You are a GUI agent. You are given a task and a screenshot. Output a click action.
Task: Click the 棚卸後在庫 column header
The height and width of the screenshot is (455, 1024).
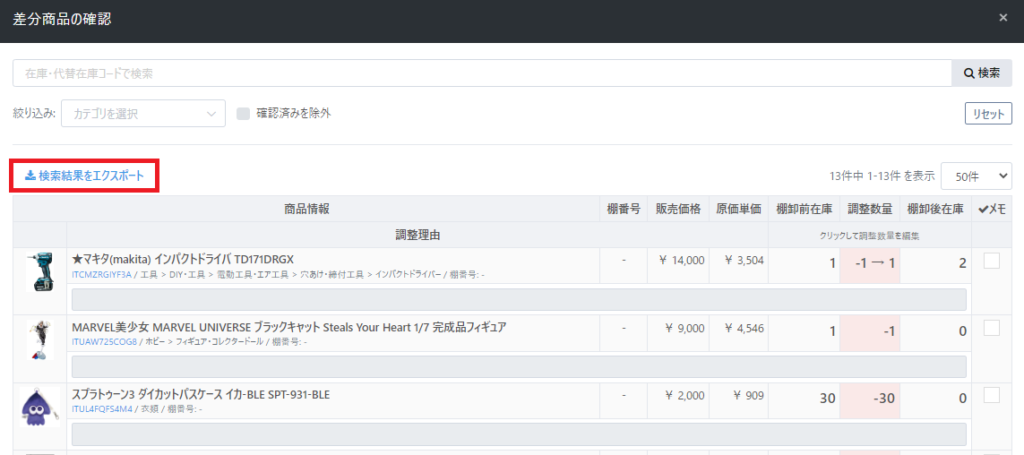click(x=936, y=209)
